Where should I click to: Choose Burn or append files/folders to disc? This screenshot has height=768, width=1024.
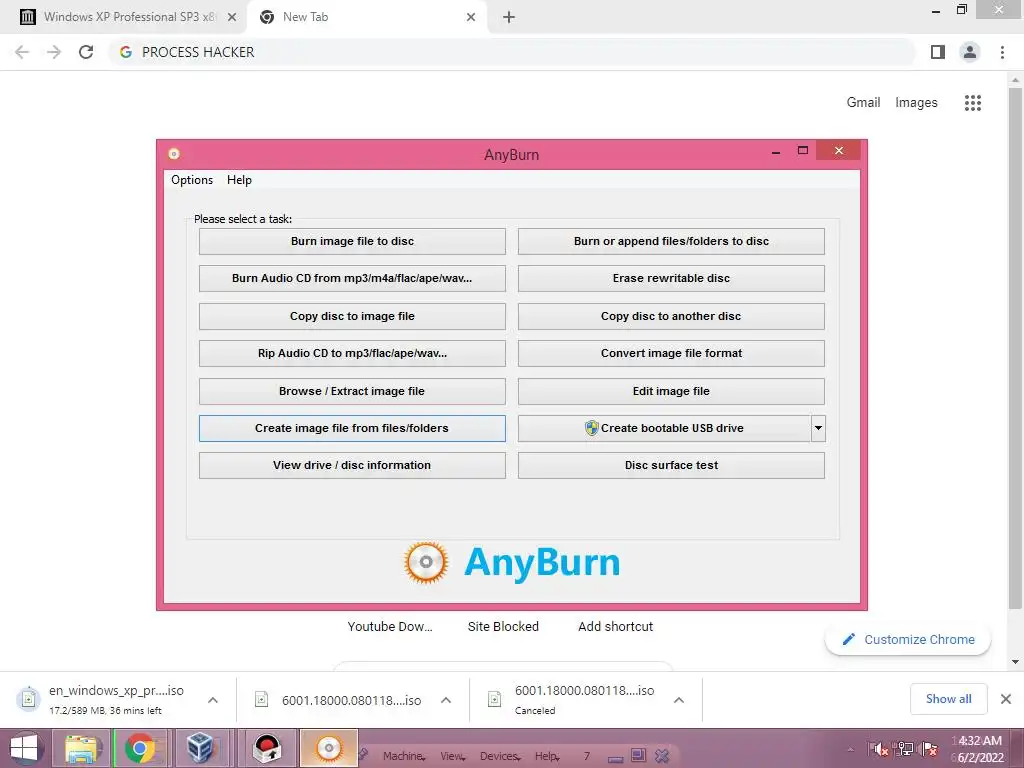(x=671, y=242)
